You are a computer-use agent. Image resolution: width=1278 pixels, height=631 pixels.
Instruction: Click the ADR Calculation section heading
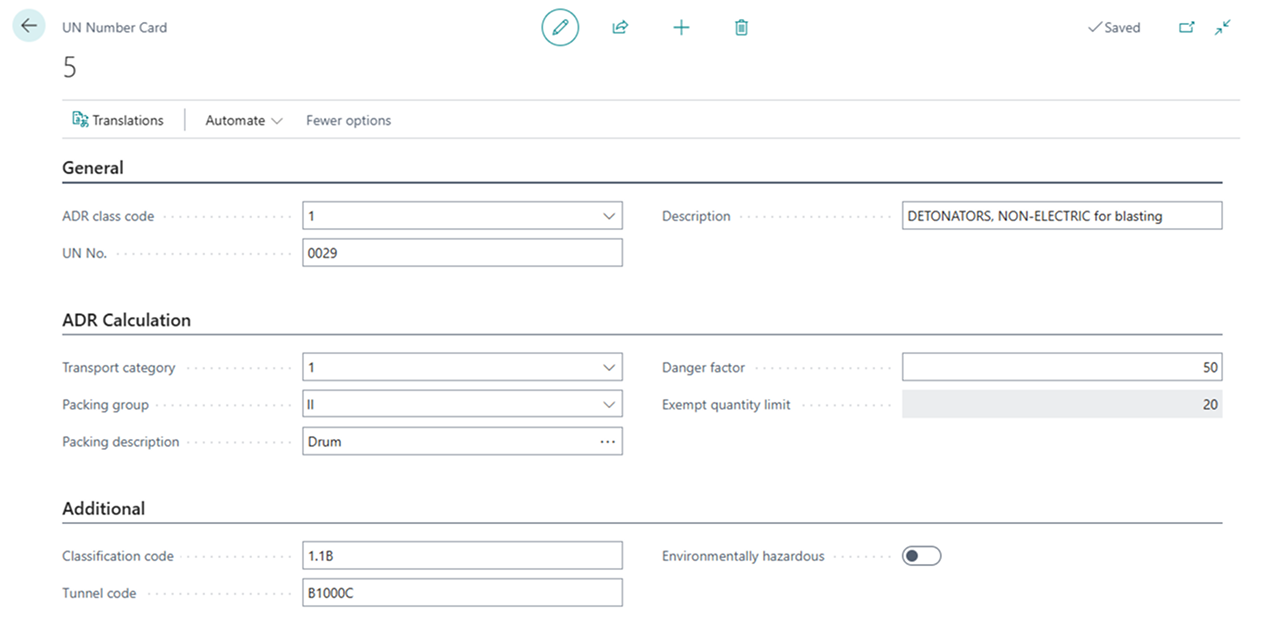tap(126, 320)
